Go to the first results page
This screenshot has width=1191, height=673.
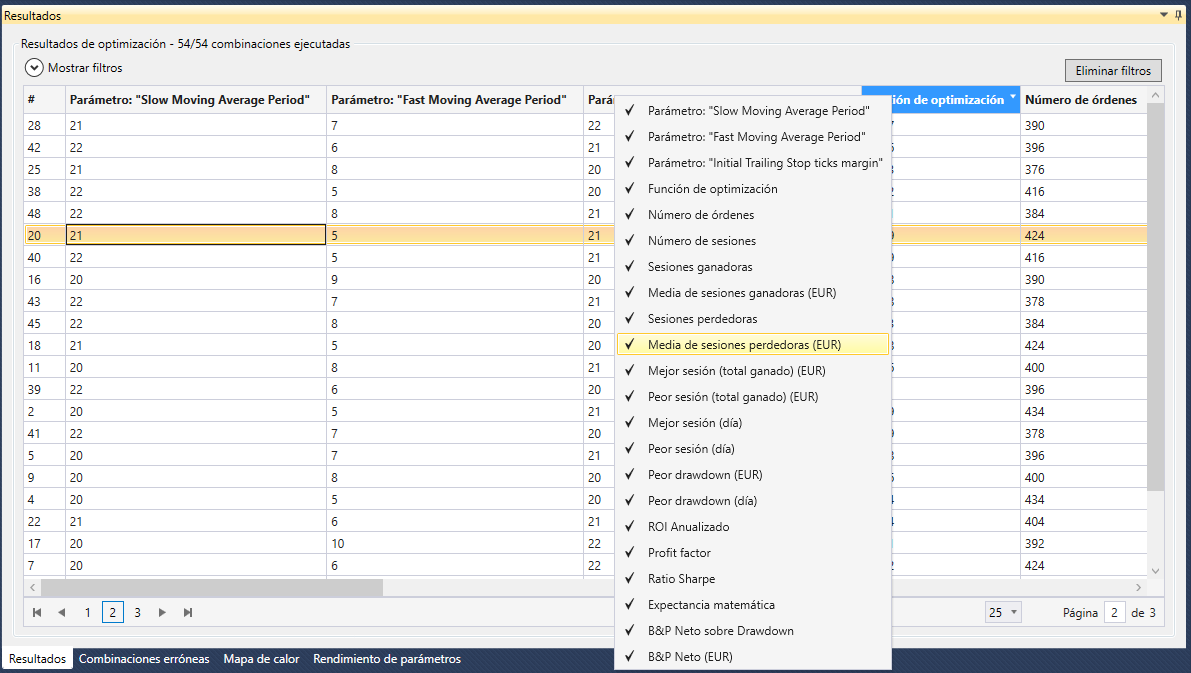[x=37, y=612]
